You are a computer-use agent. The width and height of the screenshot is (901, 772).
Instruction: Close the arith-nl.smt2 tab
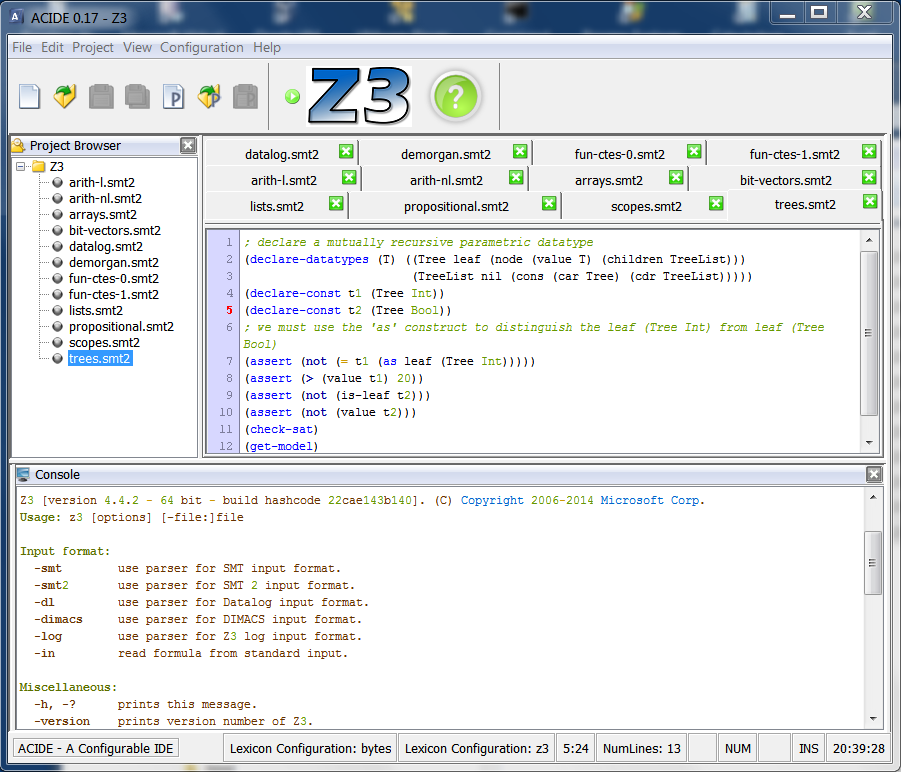tap(516, 177)
